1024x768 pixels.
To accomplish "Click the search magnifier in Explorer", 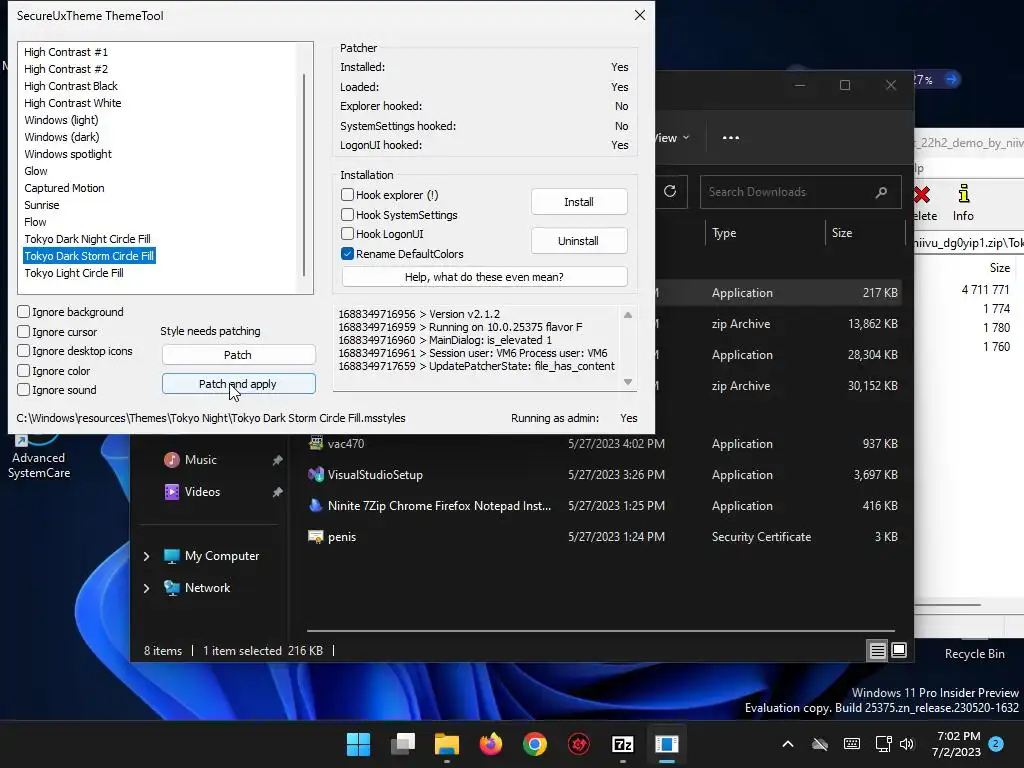I will pos(881,192).
